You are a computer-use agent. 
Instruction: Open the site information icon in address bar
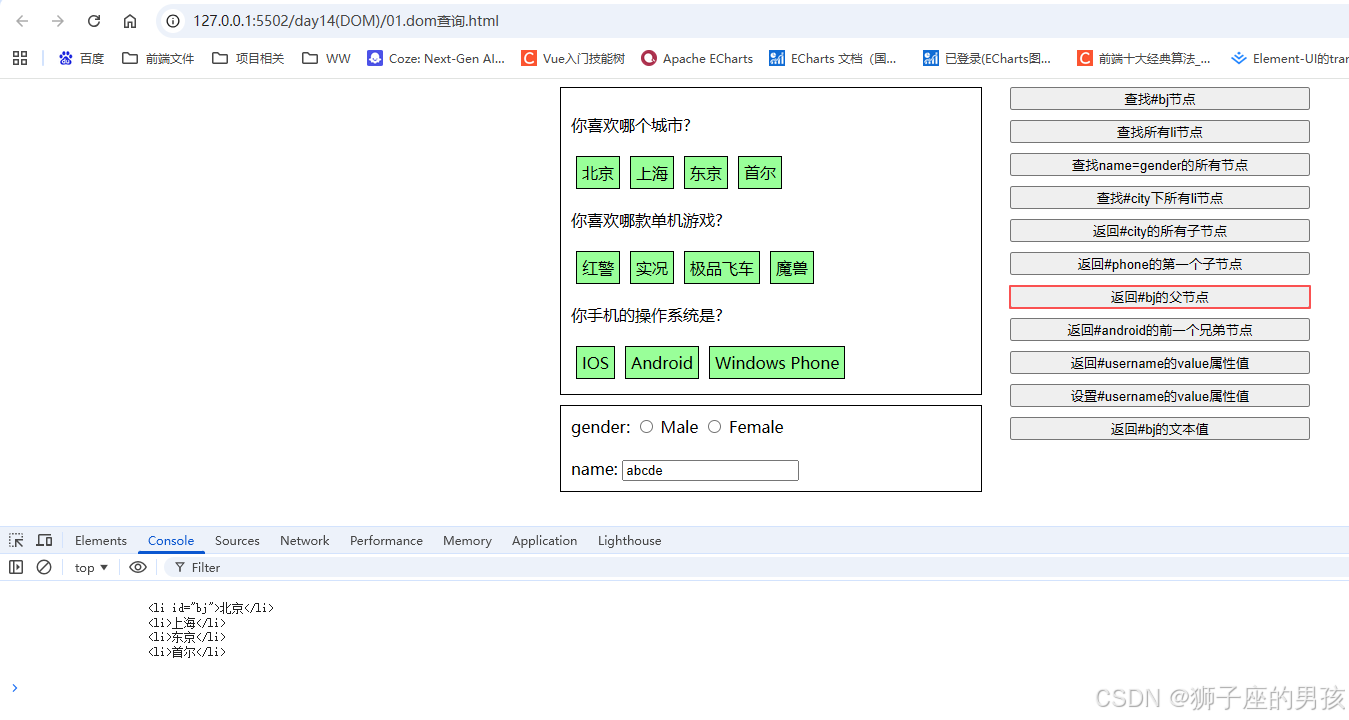point(173,21)
